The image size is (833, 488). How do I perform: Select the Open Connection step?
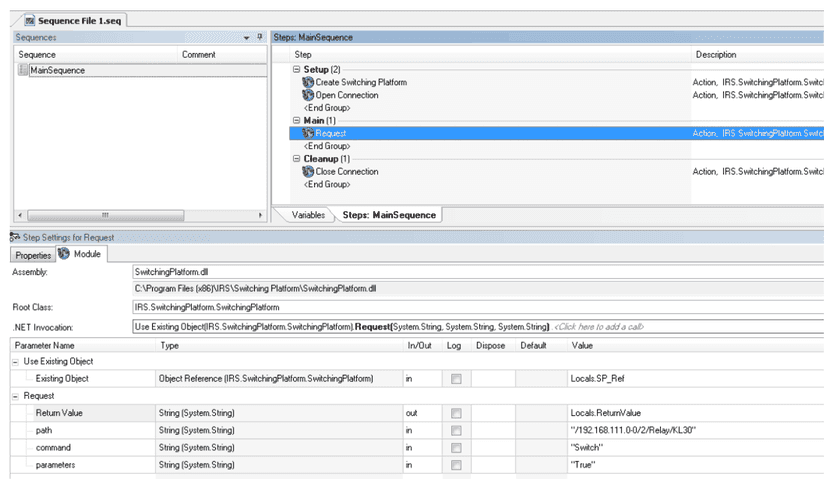coord(346,95)
